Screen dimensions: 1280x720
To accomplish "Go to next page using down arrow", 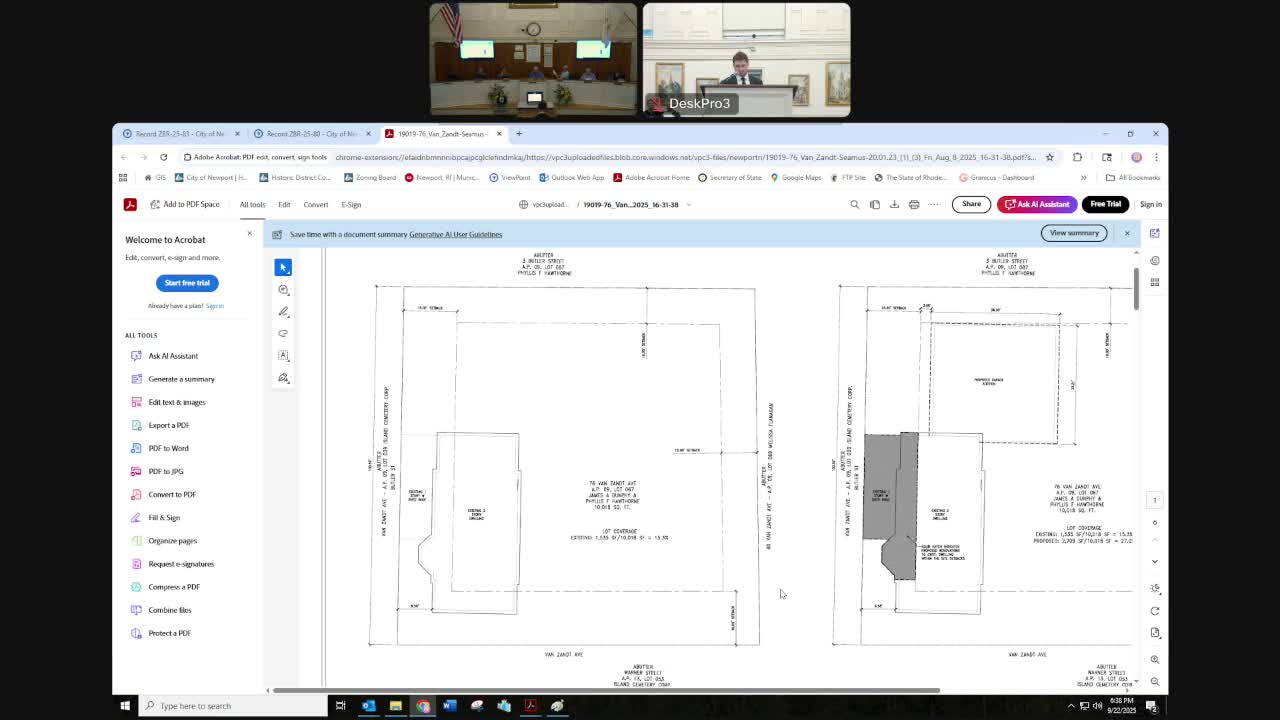I will pyautogui.click(x=1155, y=562).
